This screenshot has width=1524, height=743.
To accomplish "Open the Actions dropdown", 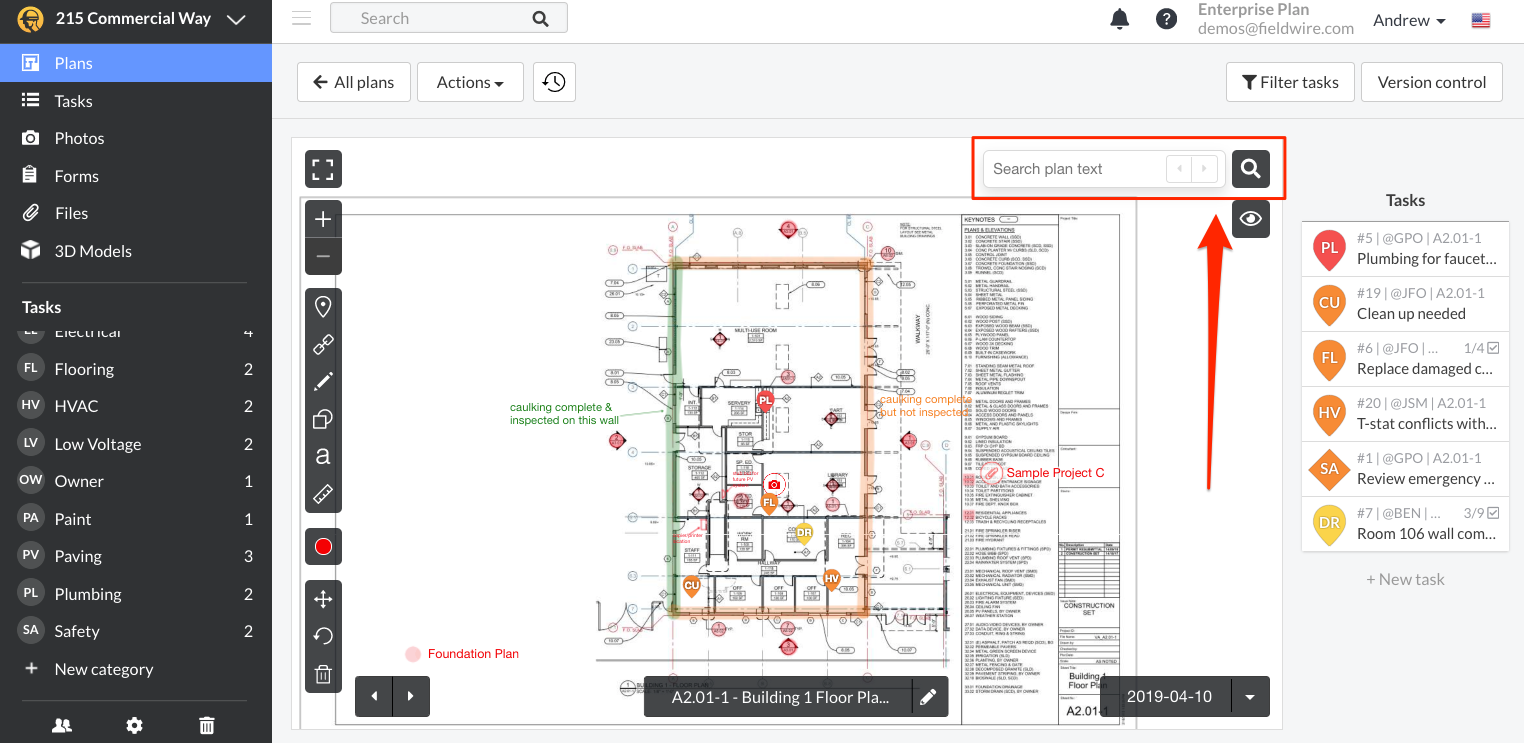I will pyautogui.click(x=470, y=82).
